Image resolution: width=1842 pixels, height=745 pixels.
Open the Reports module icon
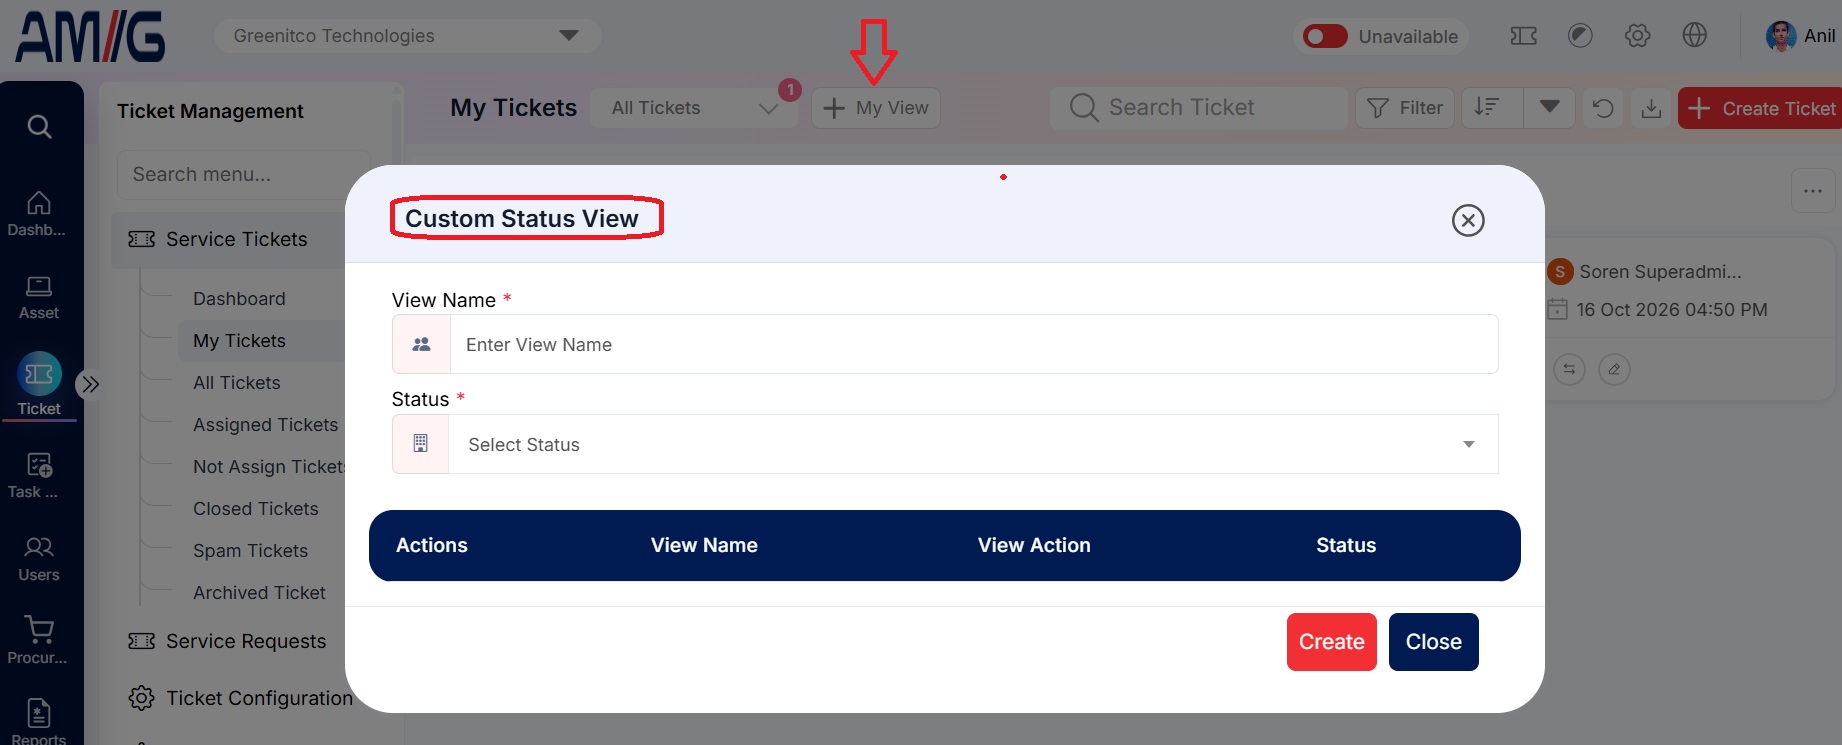click(x=38, y=720)
